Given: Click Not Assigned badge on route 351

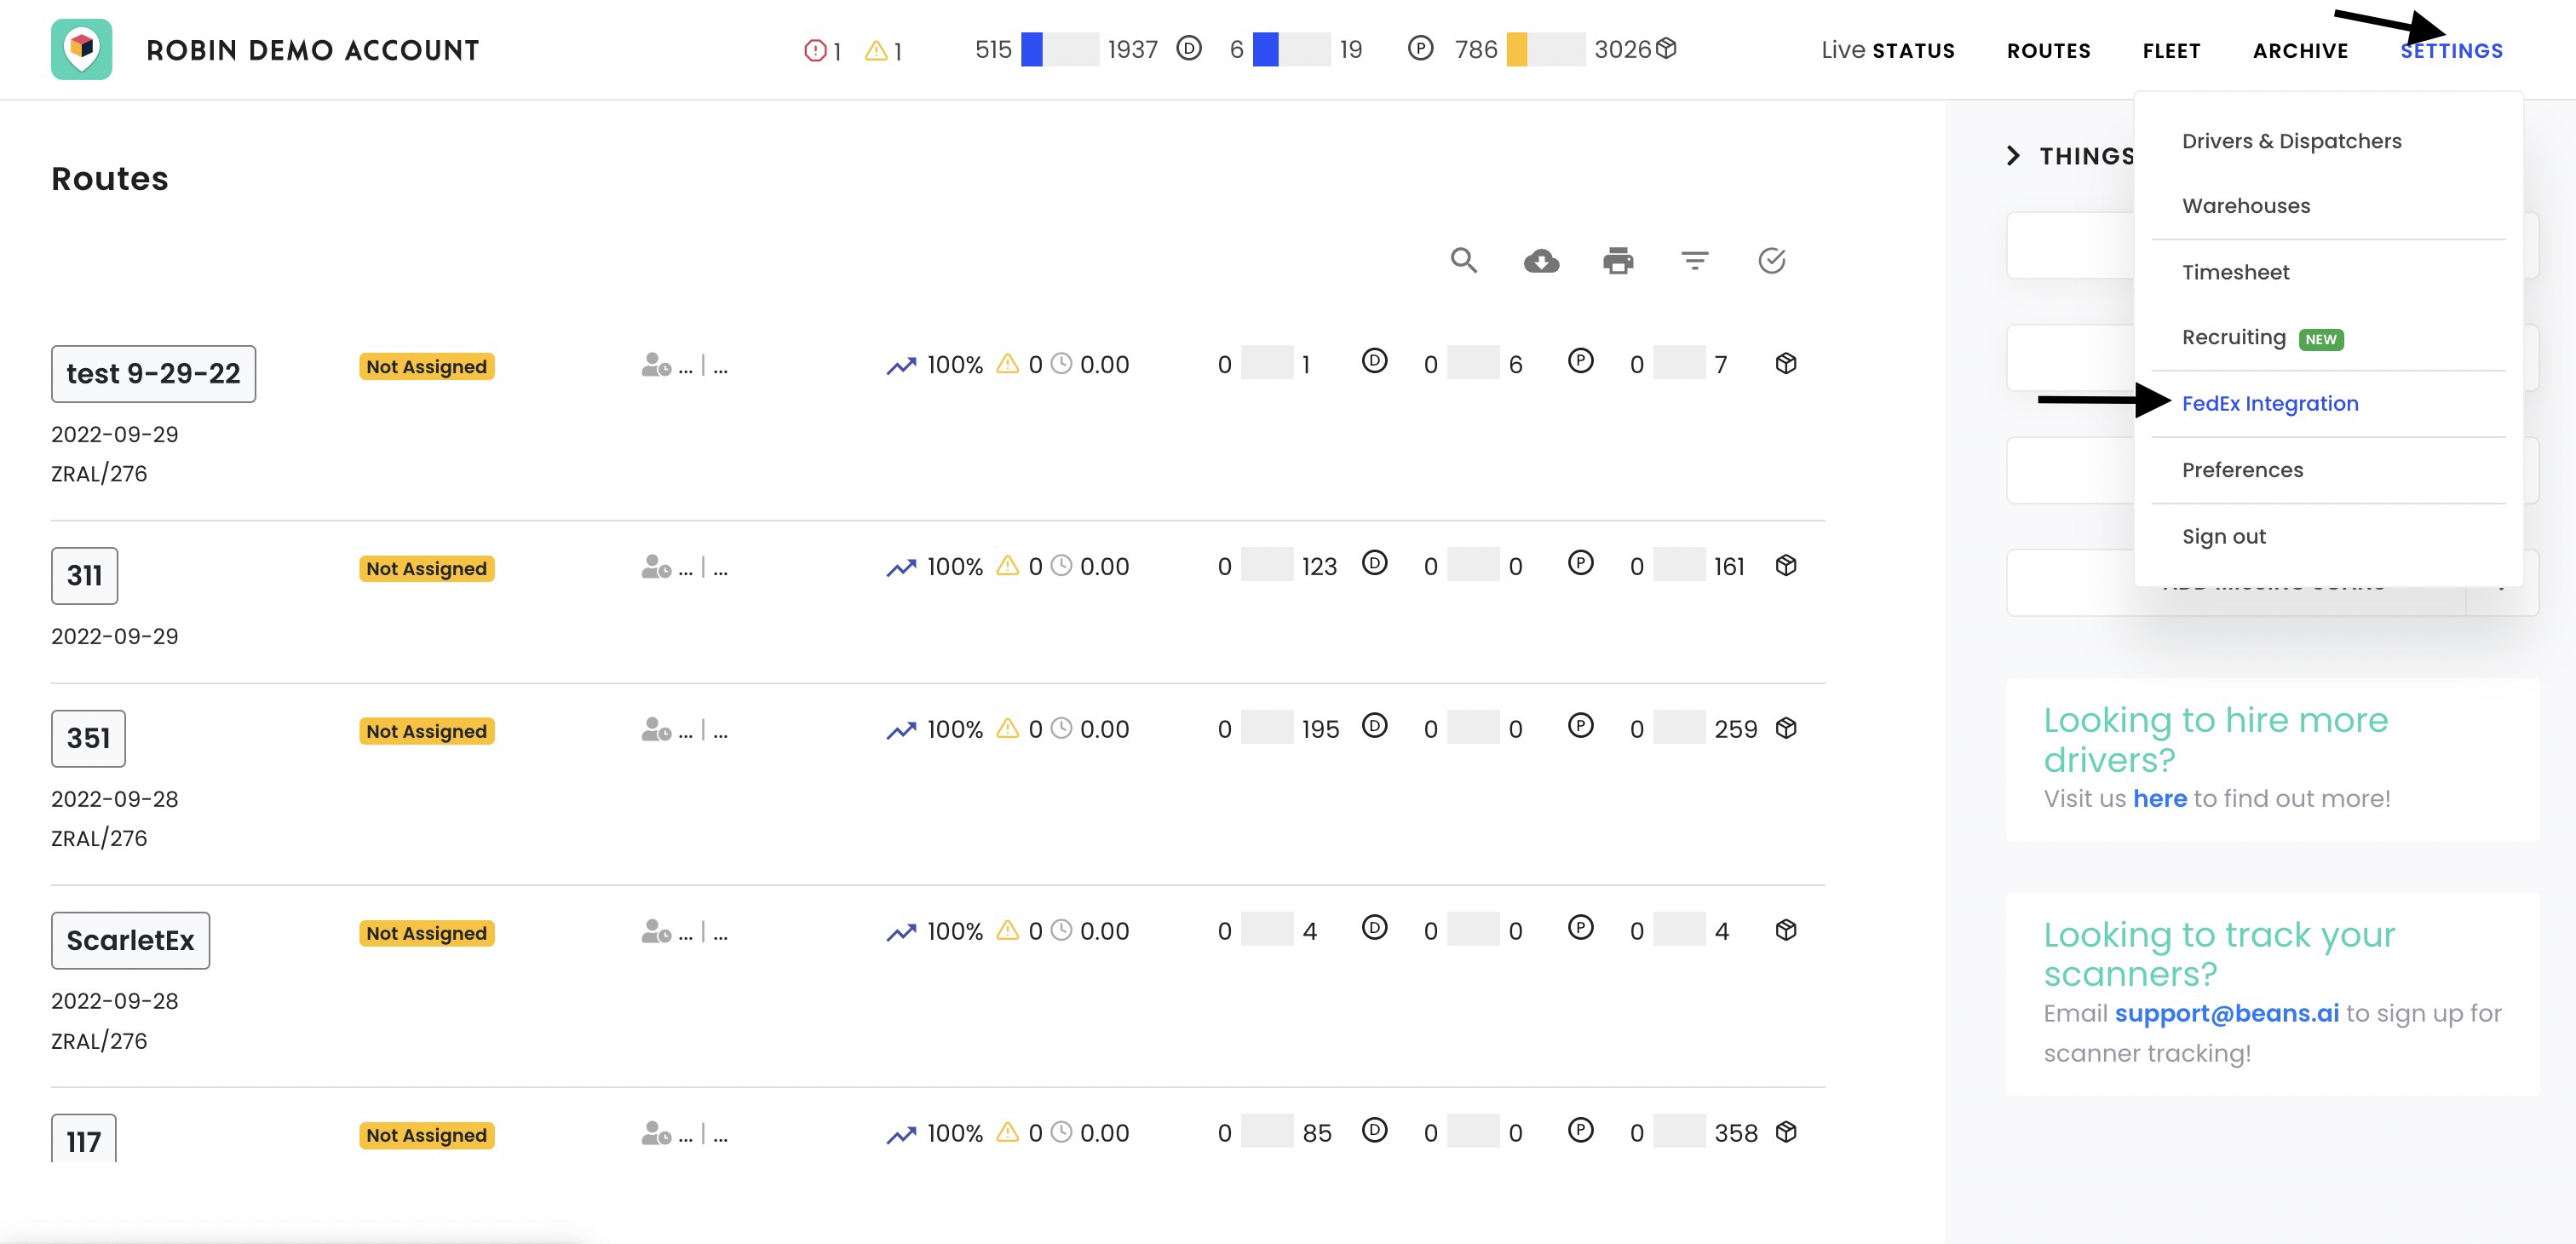Looking at the screenshot, I should (426, 731).
